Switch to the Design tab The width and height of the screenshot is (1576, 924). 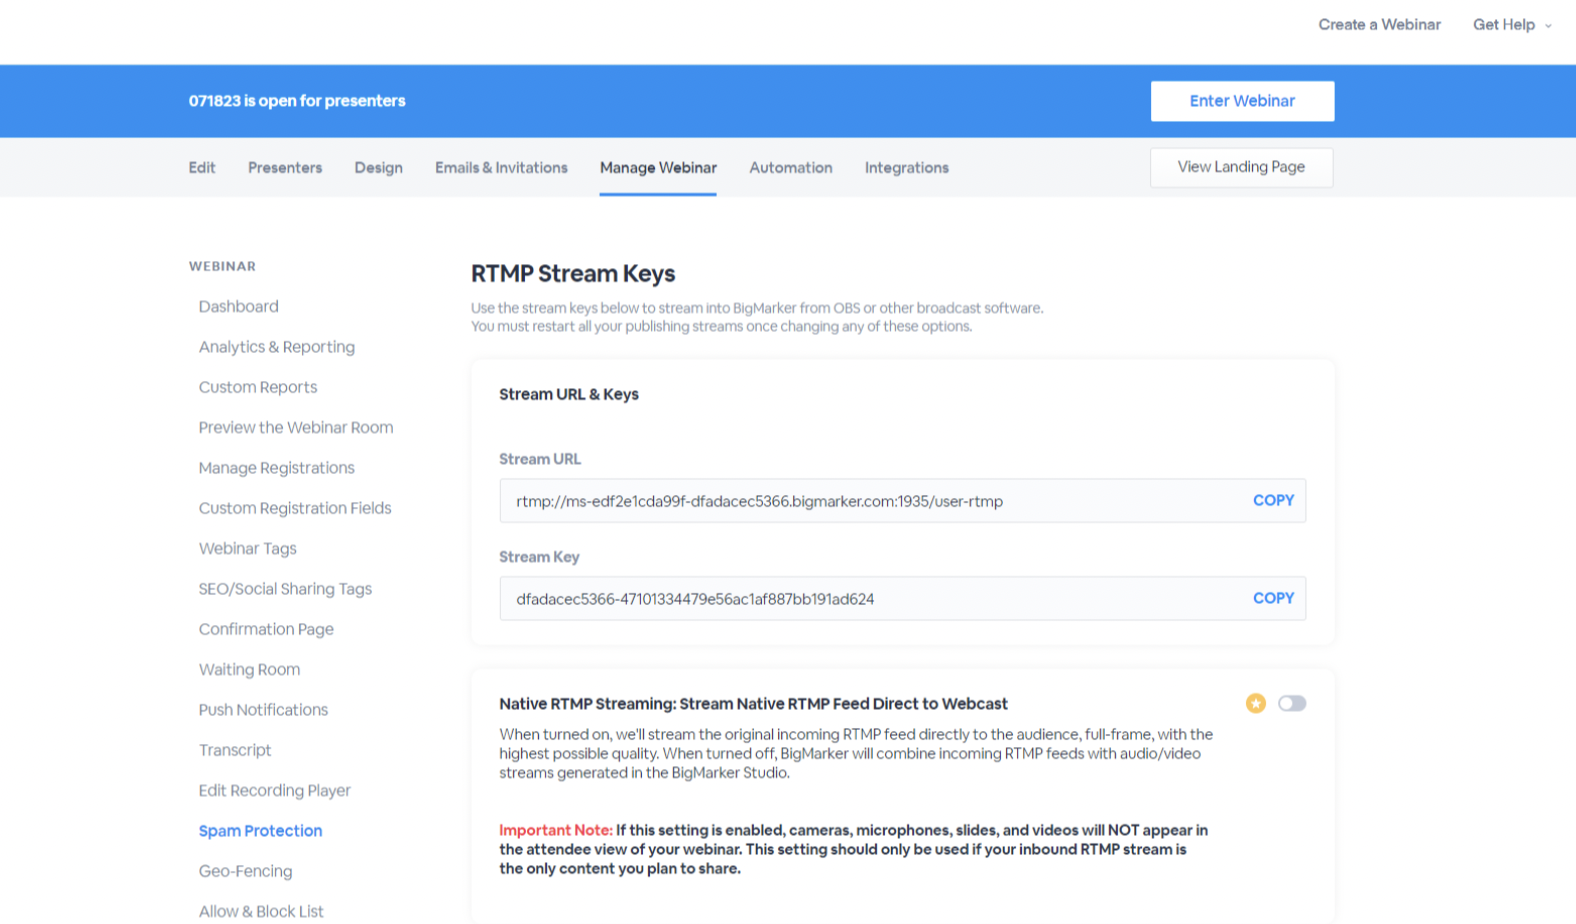[378, 168]
